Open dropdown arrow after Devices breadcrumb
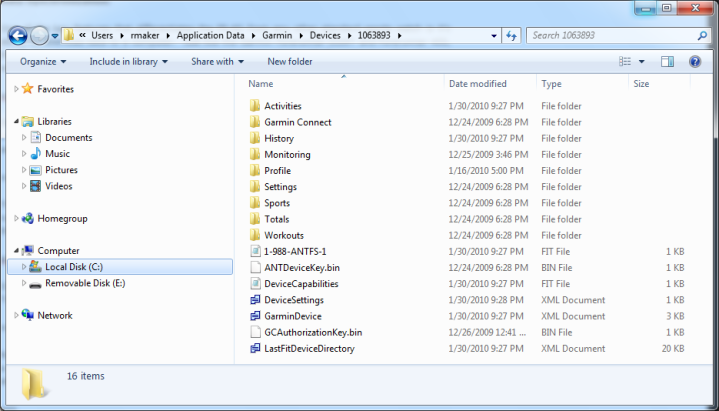The image size is (719, 411). tap(349, 35)
